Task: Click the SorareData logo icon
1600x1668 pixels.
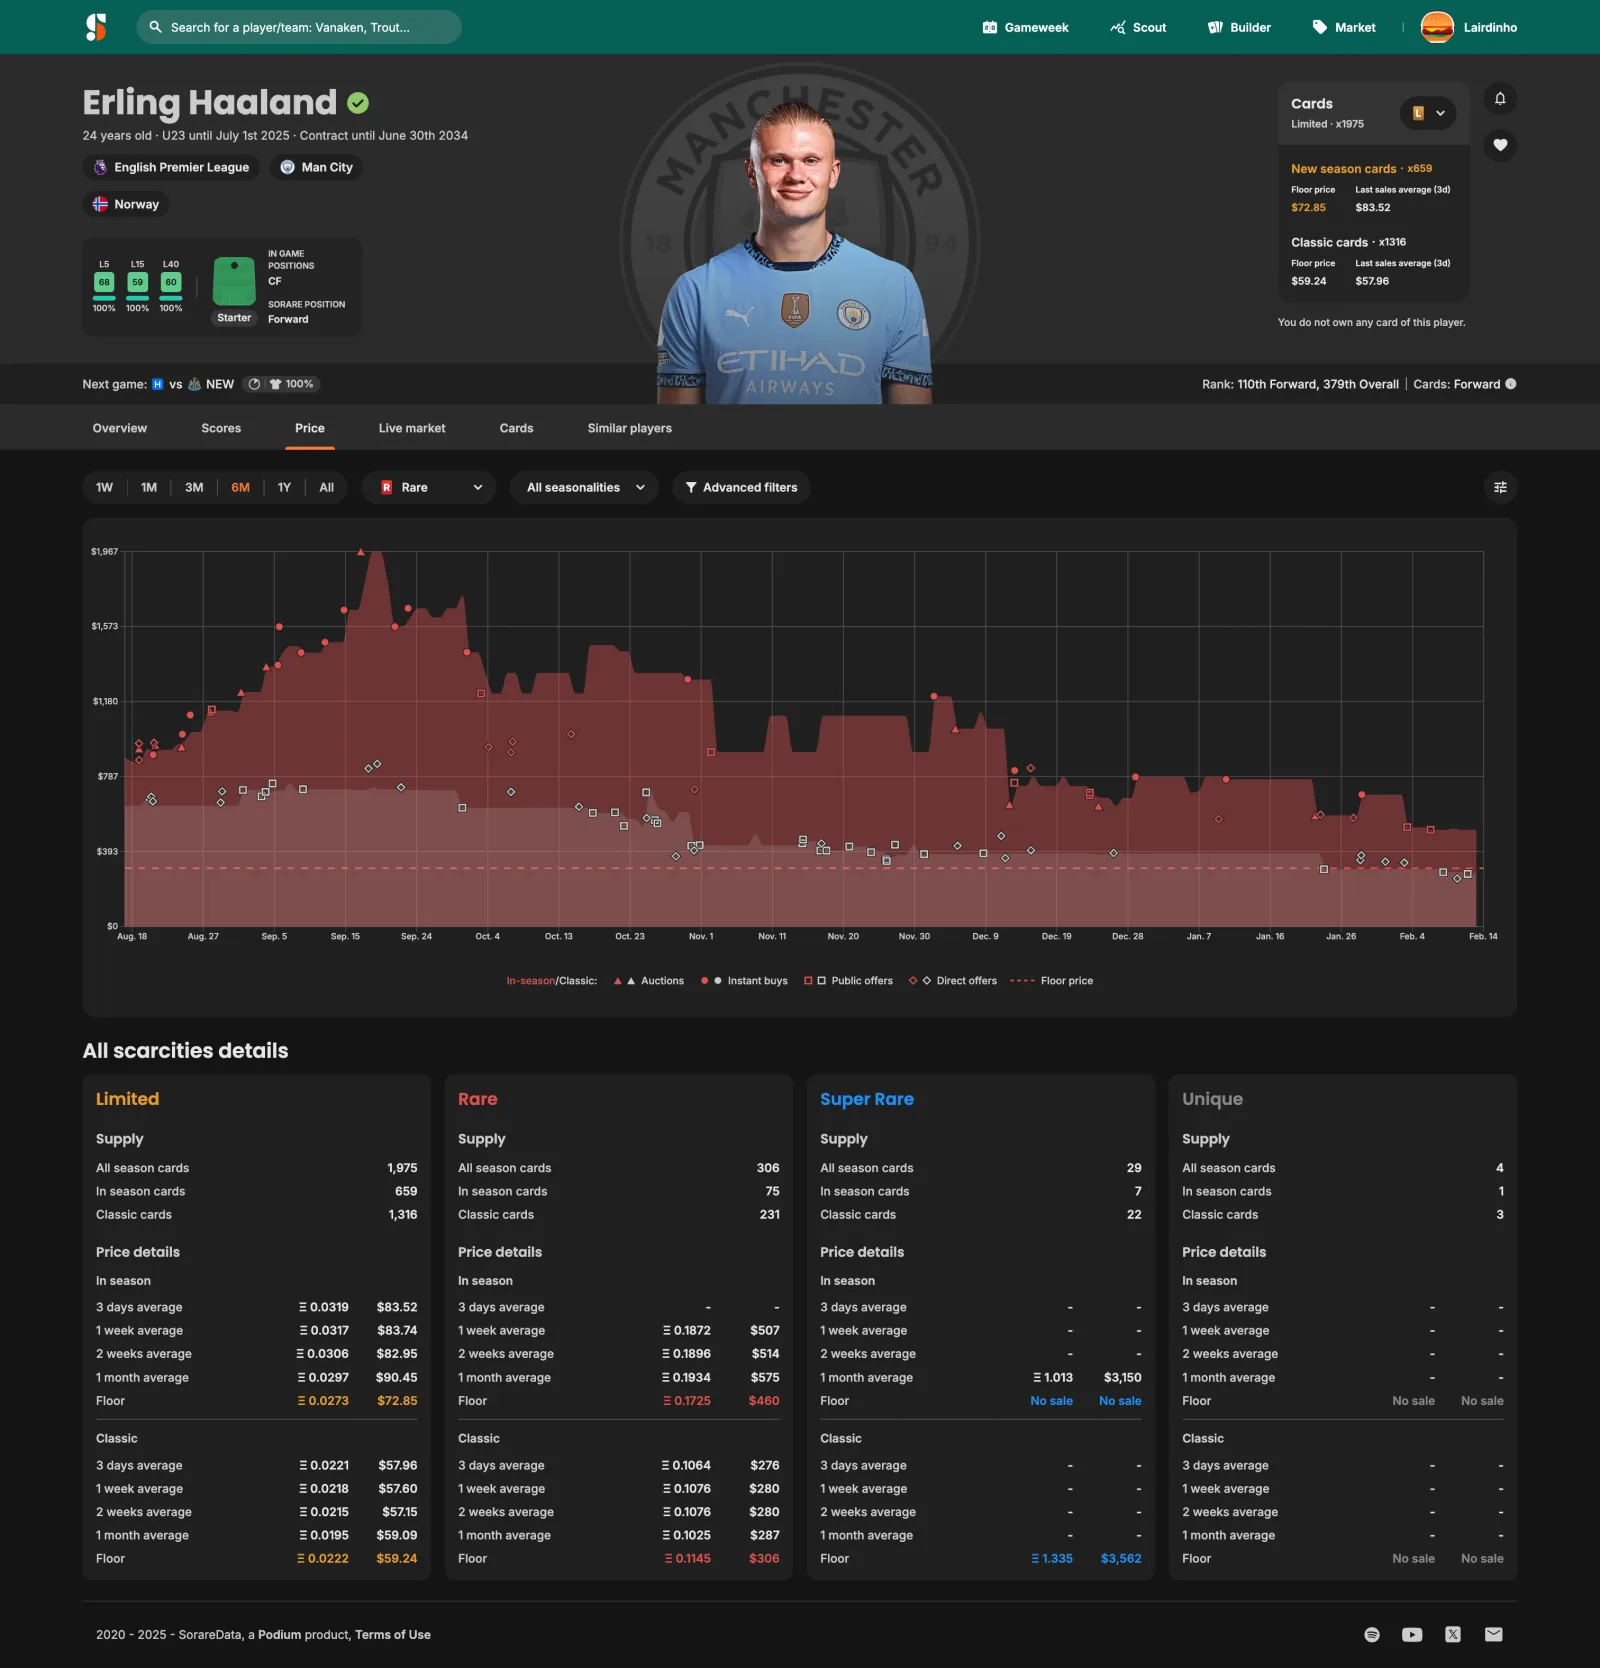Action: click(96, 27)
